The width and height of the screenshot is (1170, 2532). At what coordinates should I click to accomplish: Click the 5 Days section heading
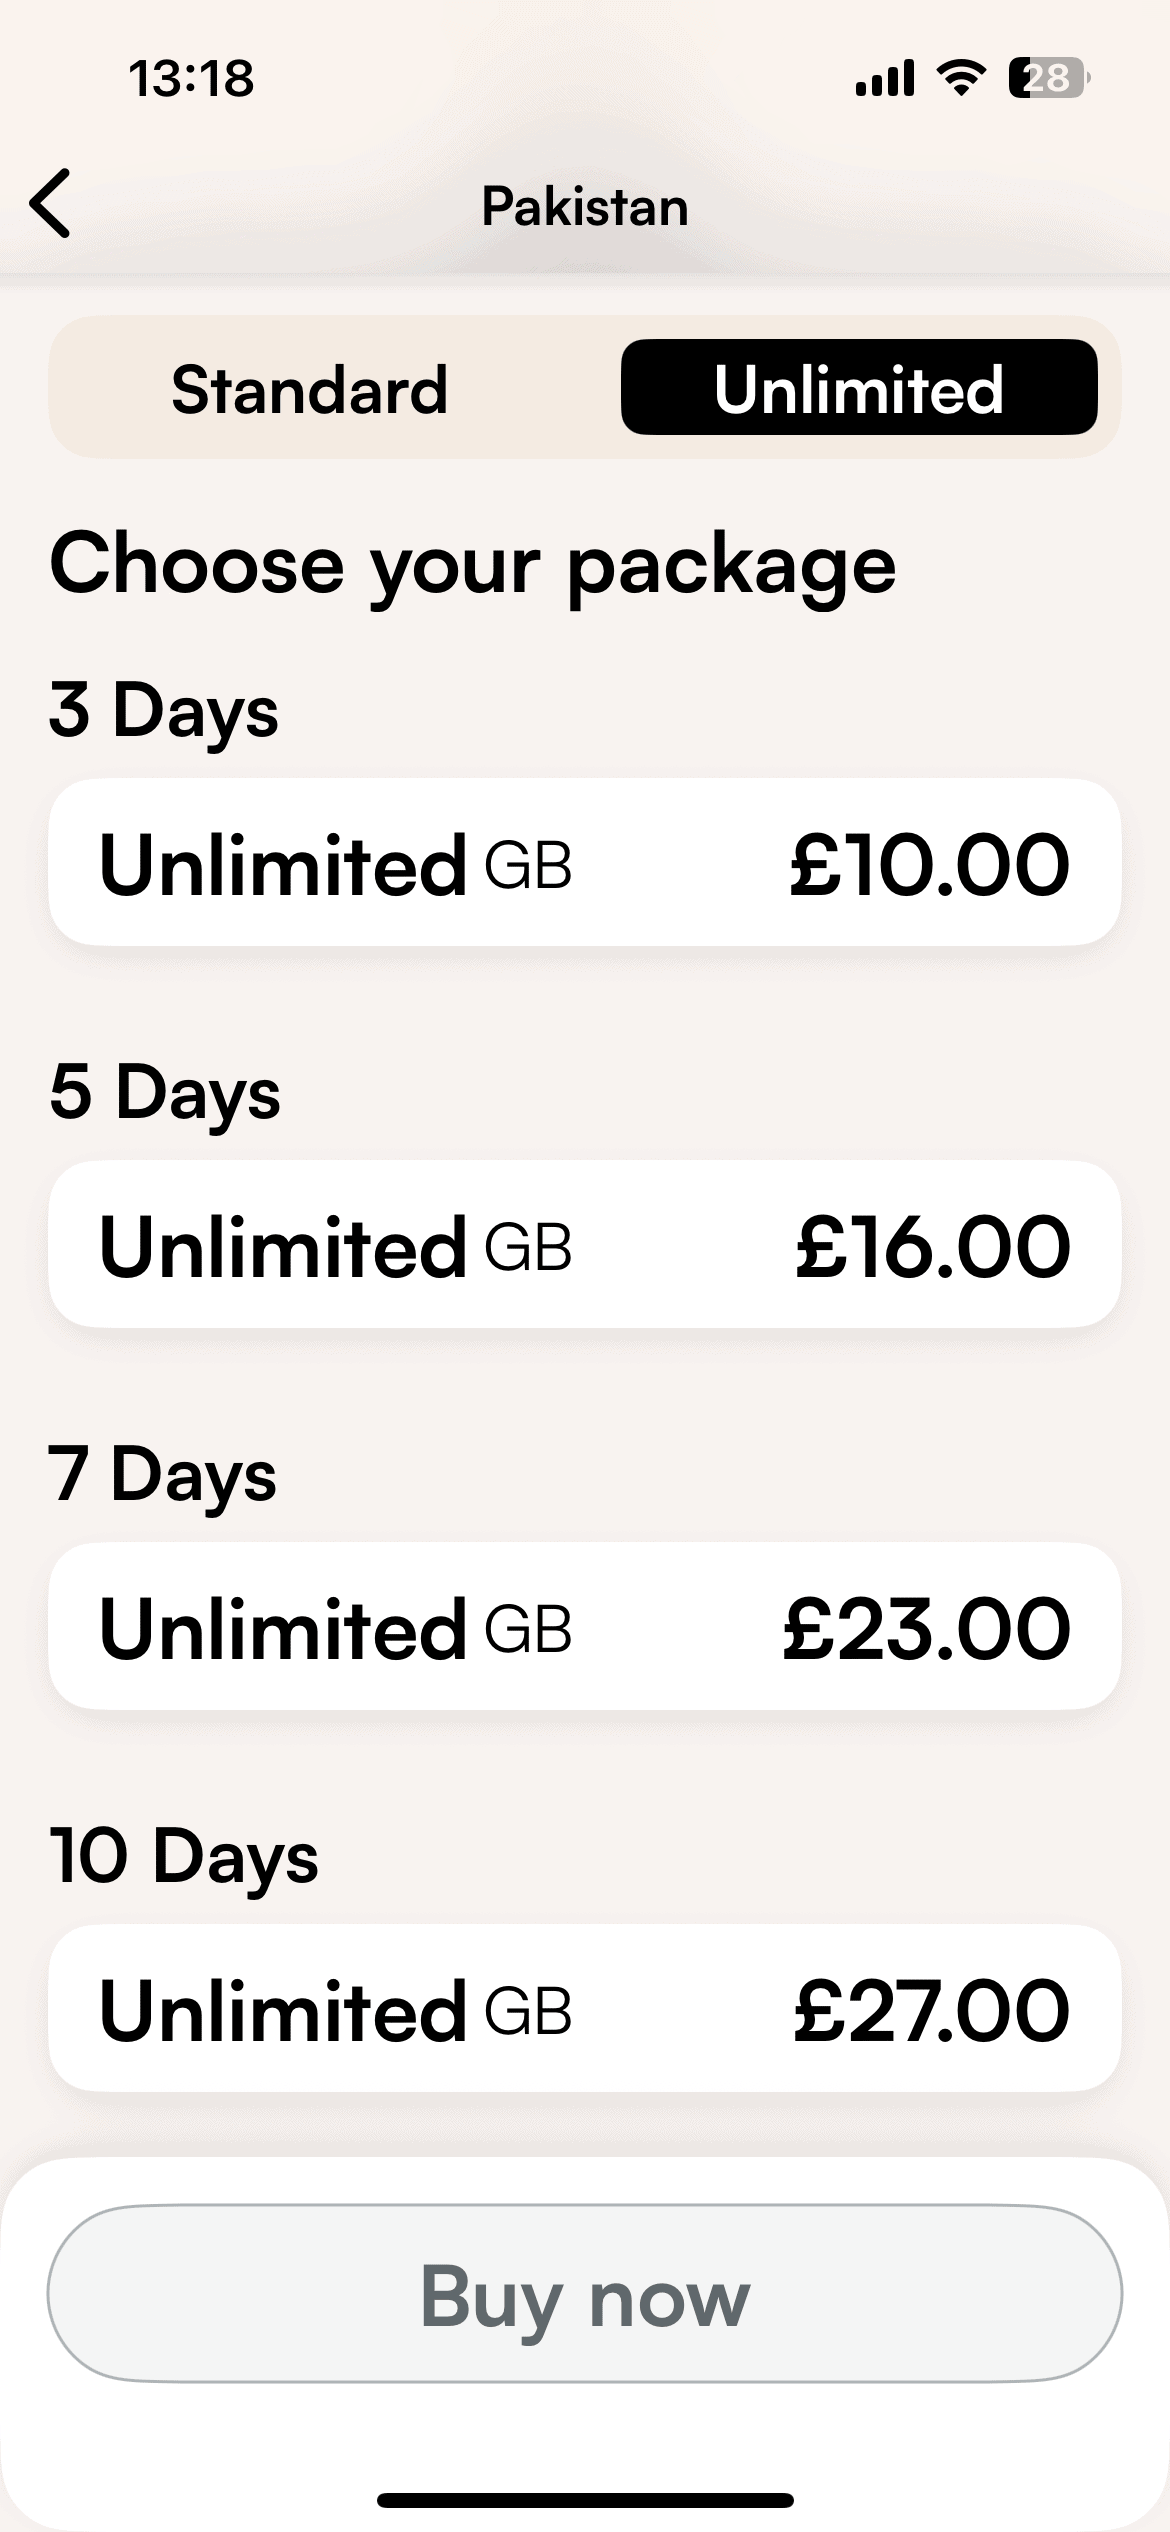pyautogui.click(x=165, y=1093)
